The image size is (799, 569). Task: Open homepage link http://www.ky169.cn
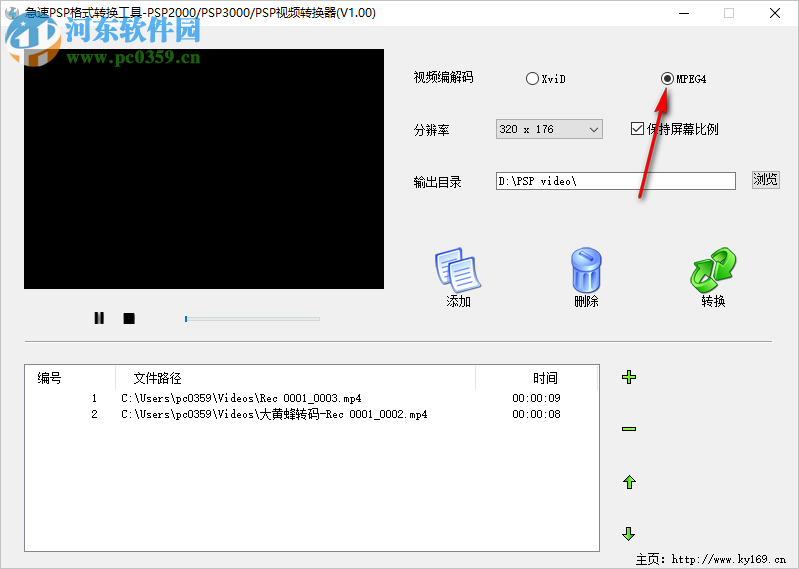point(729,559)
